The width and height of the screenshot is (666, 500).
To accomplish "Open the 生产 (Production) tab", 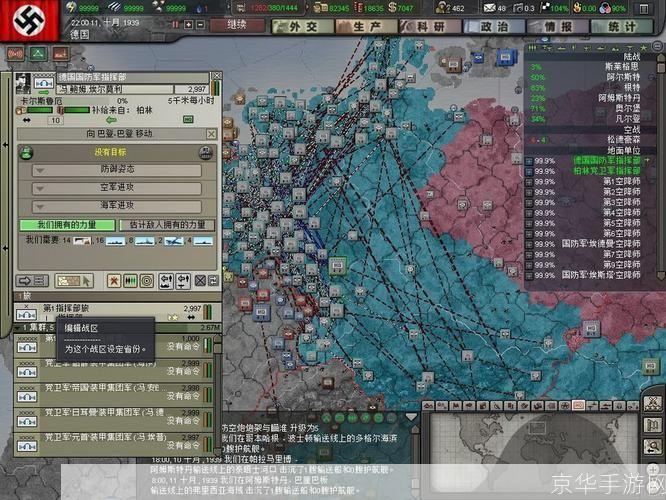I will pos(366,27).
